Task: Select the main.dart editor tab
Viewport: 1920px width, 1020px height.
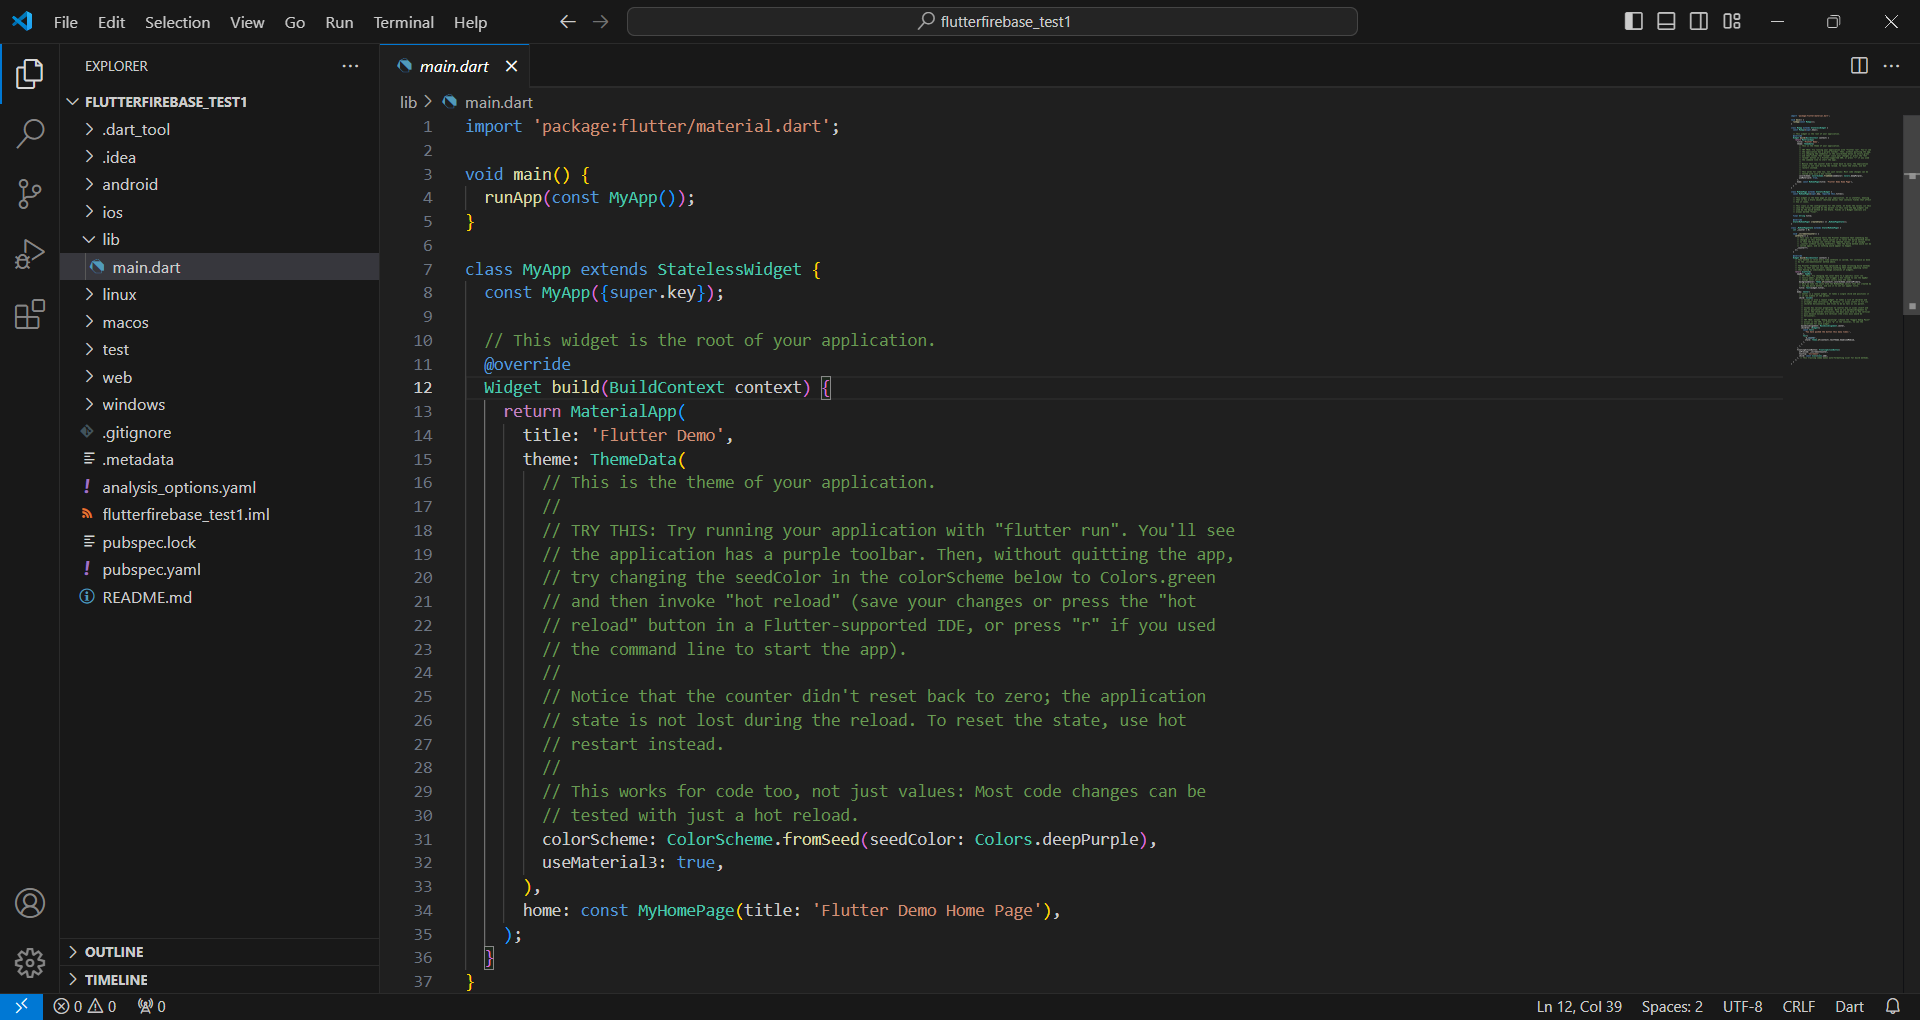Action: pyautogui.click(x=454, y=66)
